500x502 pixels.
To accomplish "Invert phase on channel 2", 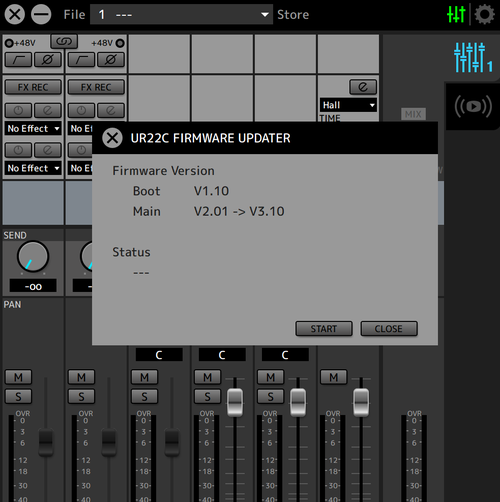I will tap(111, 60).
